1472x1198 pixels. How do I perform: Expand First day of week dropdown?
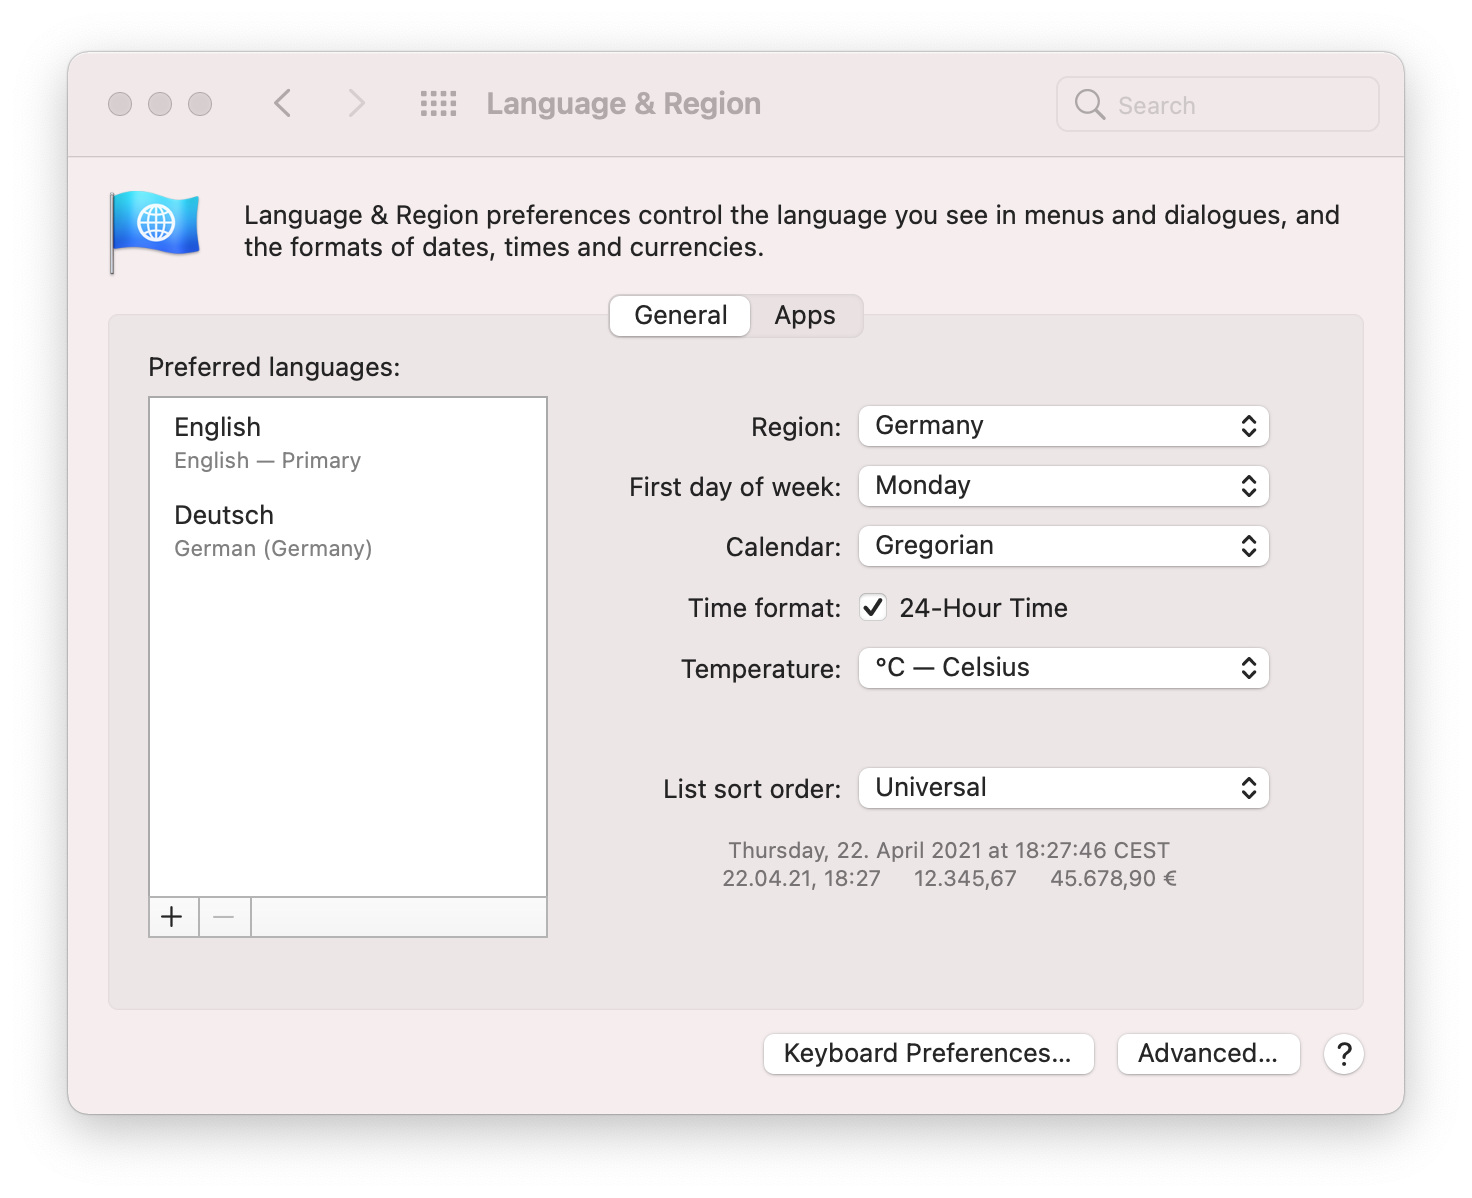1063,486
